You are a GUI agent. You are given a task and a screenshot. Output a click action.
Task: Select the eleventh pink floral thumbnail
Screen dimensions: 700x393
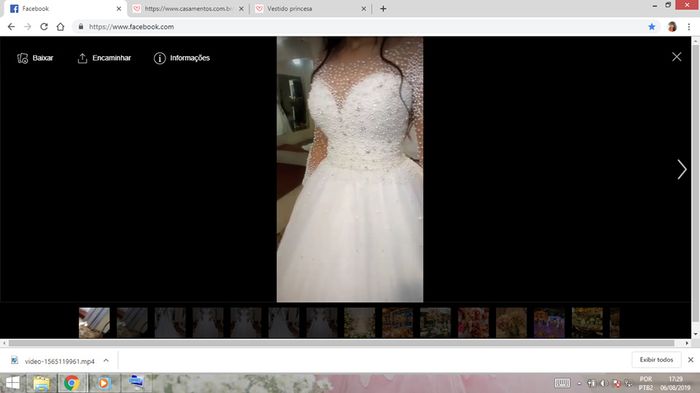pyautogui.click(x=474, y=322)
